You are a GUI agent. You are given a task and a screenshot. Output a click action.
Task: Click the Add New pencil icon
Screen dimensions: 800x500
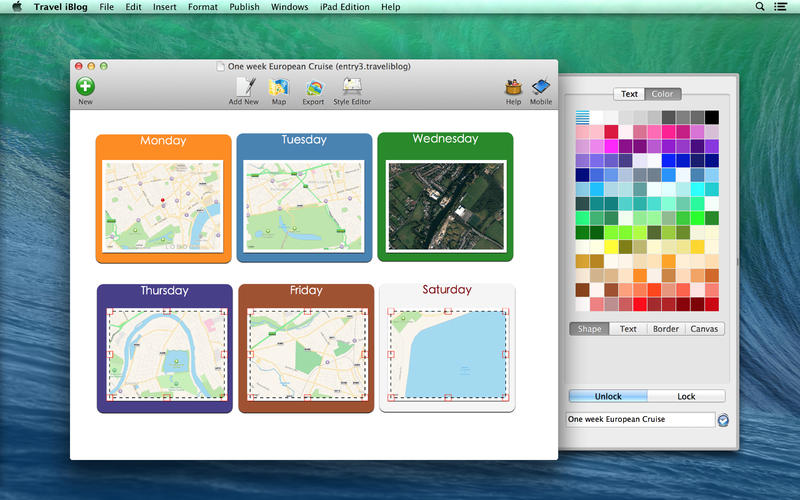tap(245, 87)
